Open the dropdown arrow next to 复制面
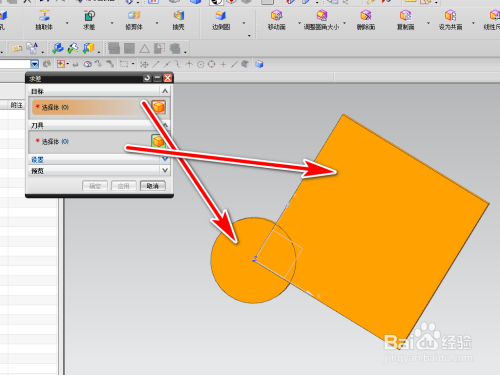The height and width of the screenshot is (375, 500). [428, 23]
